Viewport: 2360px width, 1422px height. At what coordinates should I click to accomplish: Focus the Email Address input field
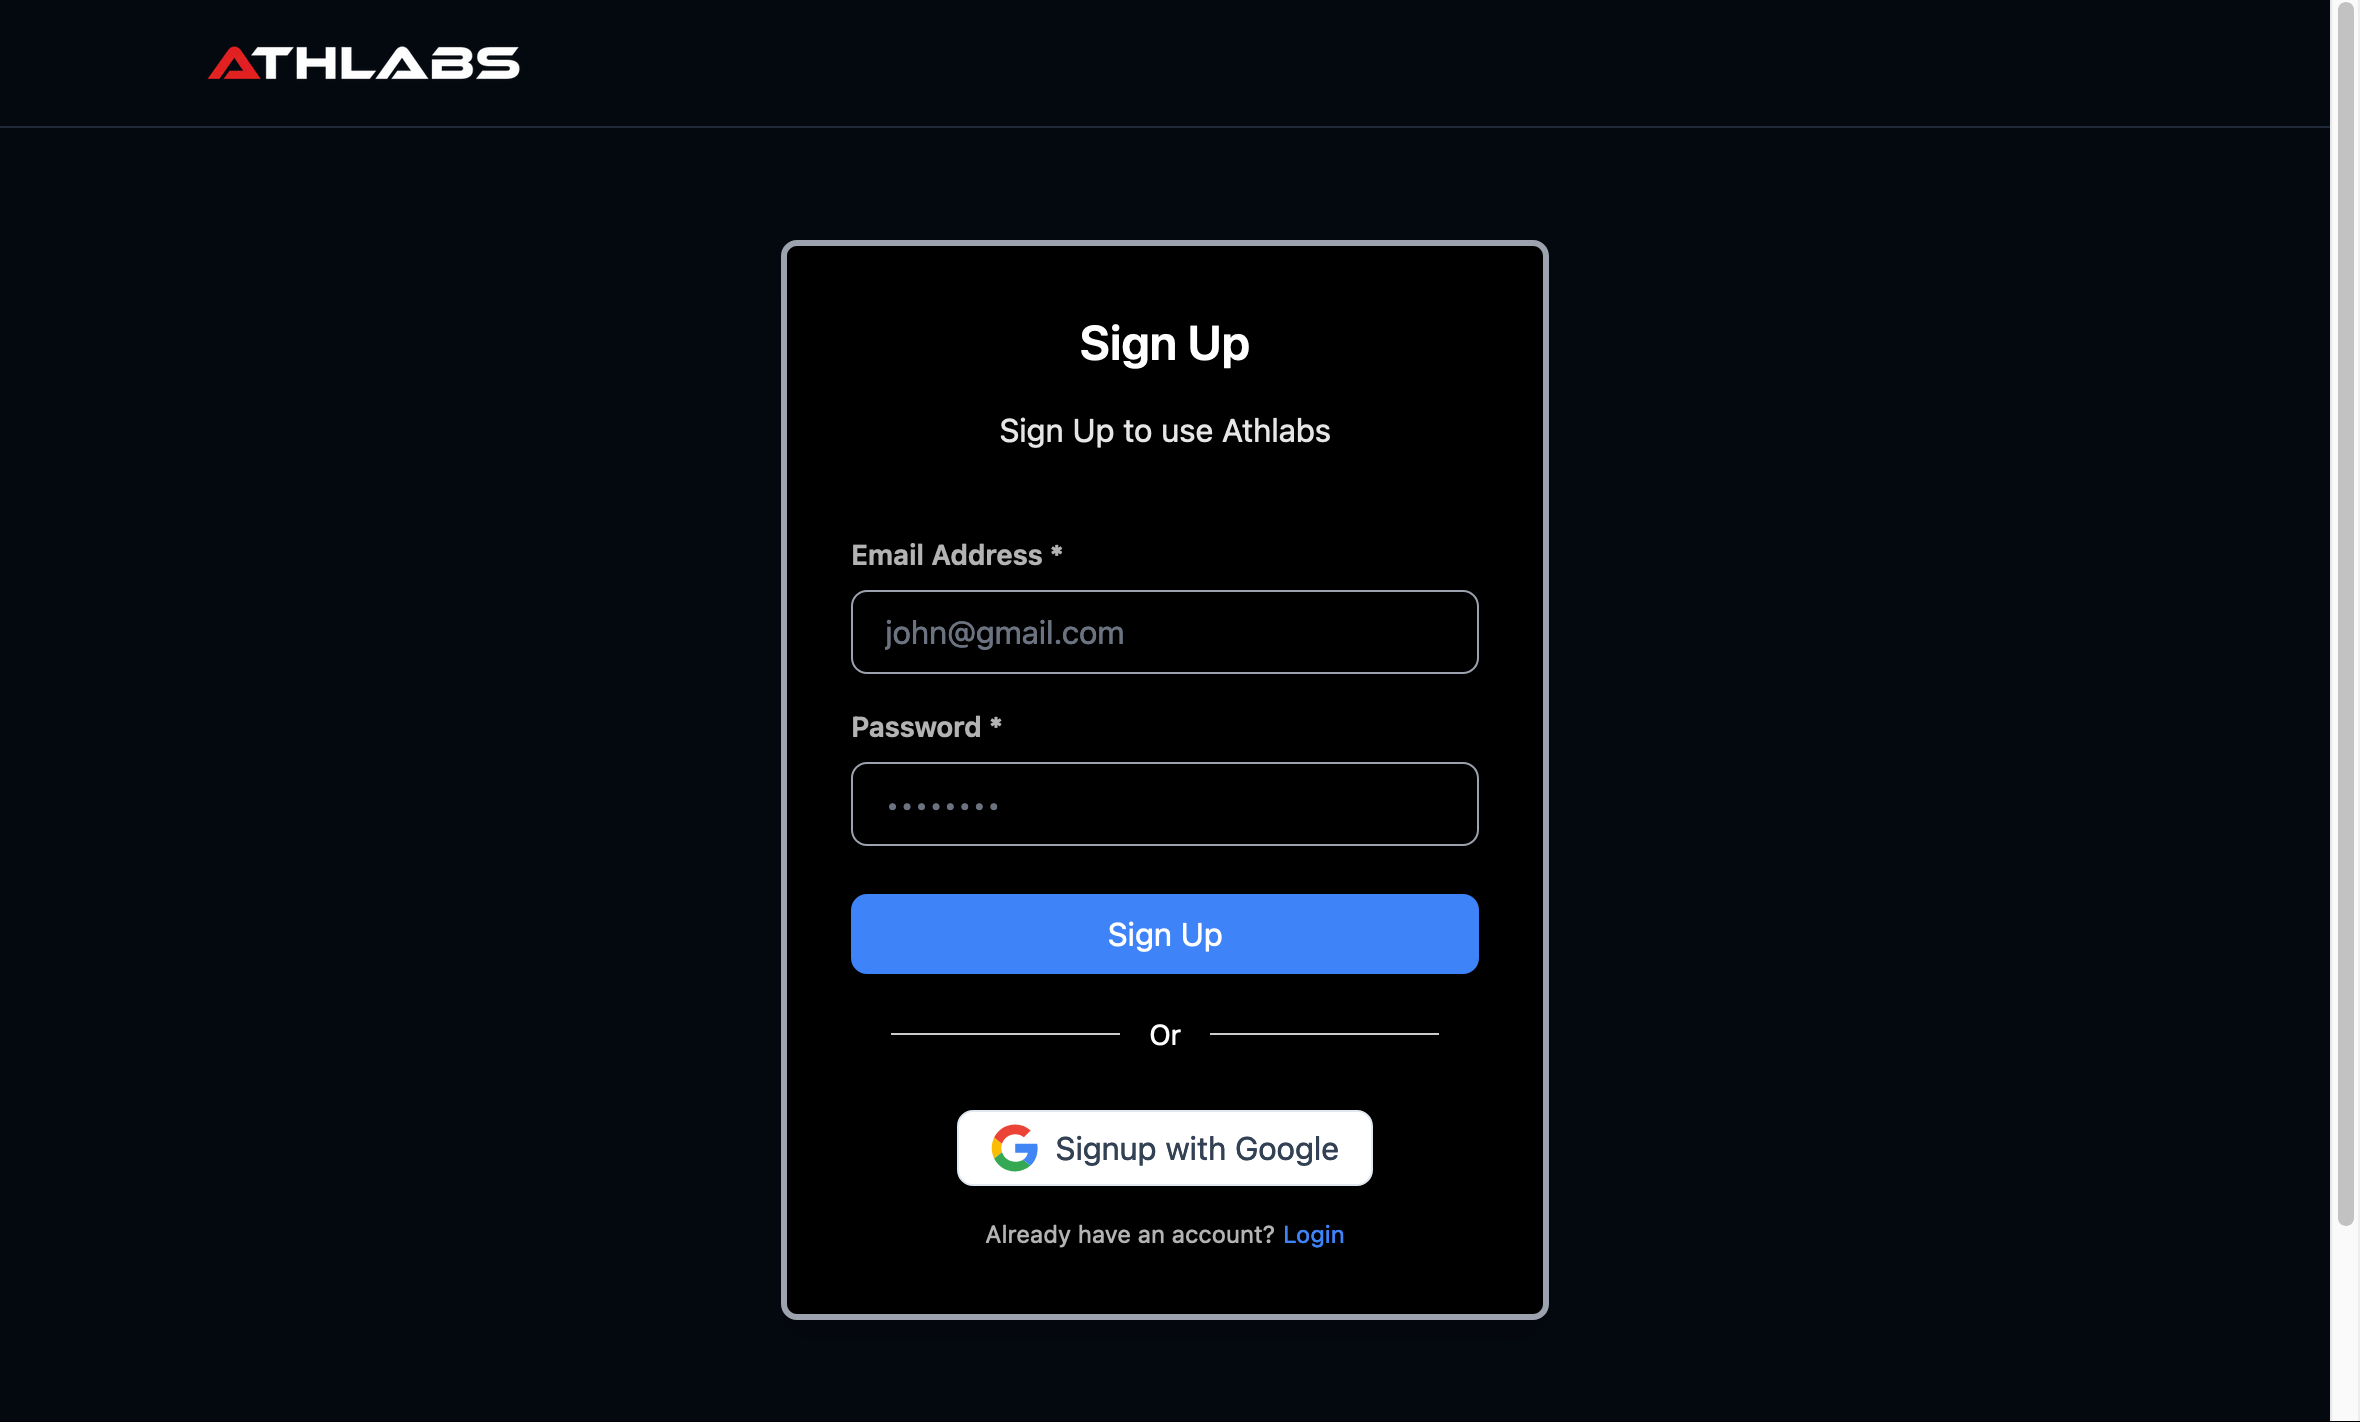coord(1164,632)
